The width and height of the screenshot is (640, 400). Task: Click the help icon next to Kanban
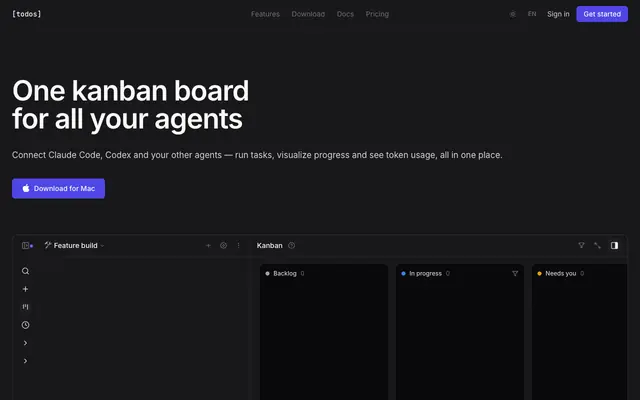pos(291,245)
